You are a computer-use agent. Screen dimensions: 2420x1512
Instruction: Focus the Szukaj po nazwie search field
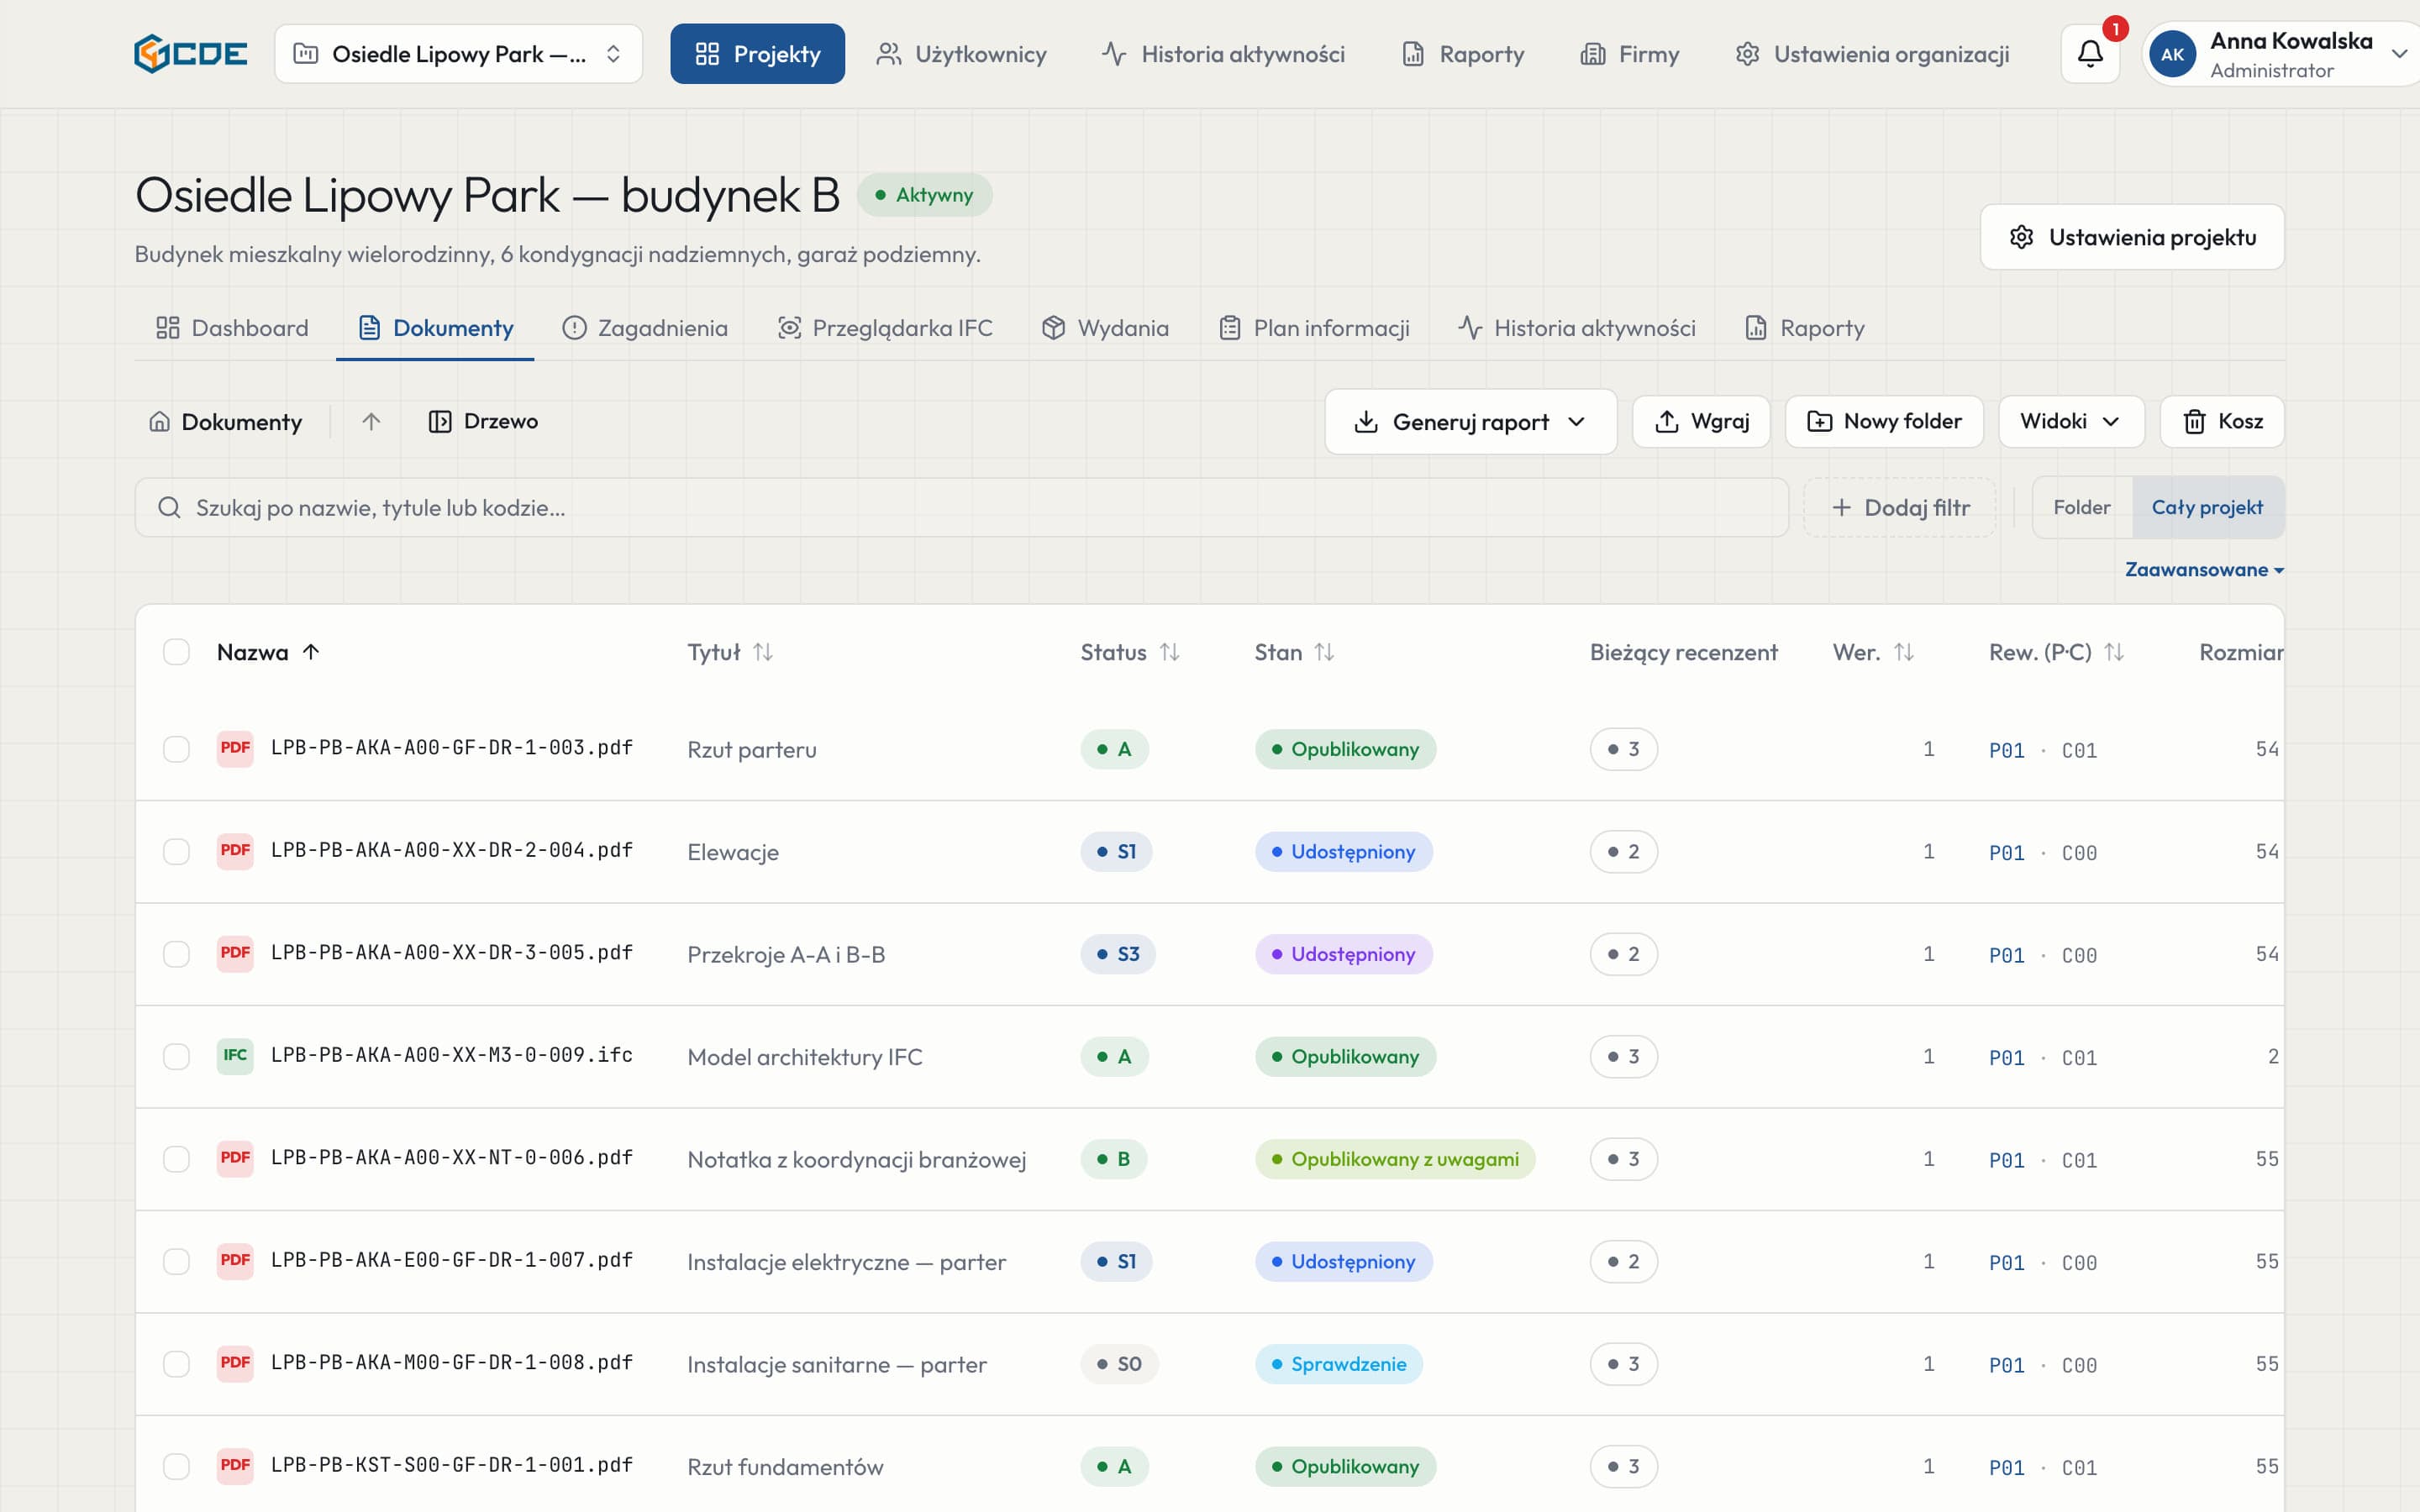pyautogui.click(x=961, y=508)
